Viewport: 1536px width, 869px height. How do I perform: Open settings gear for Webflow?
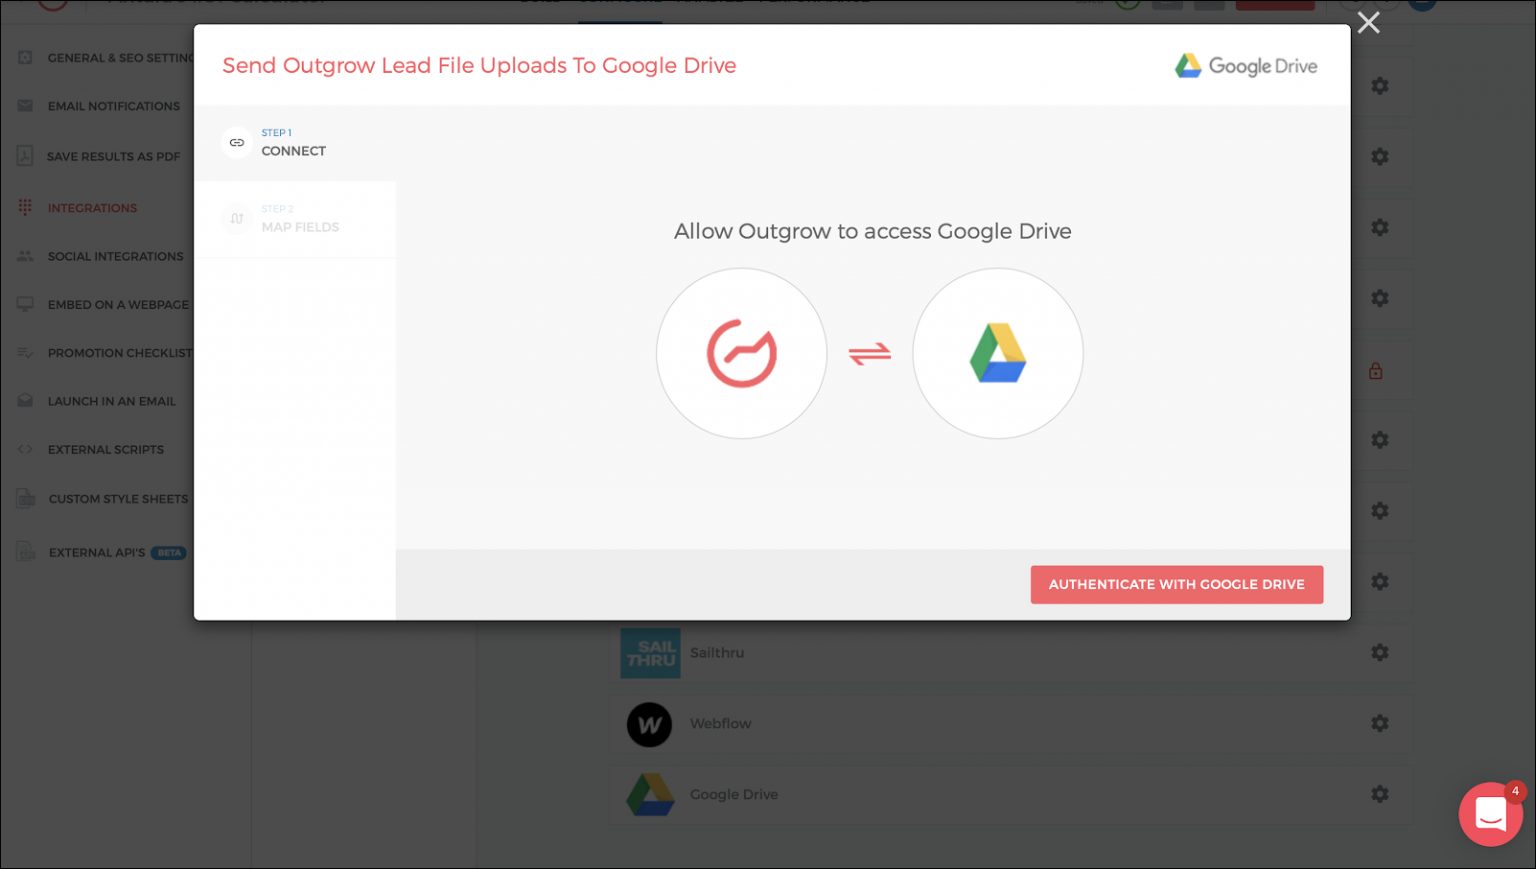[x=1380, y=723]
